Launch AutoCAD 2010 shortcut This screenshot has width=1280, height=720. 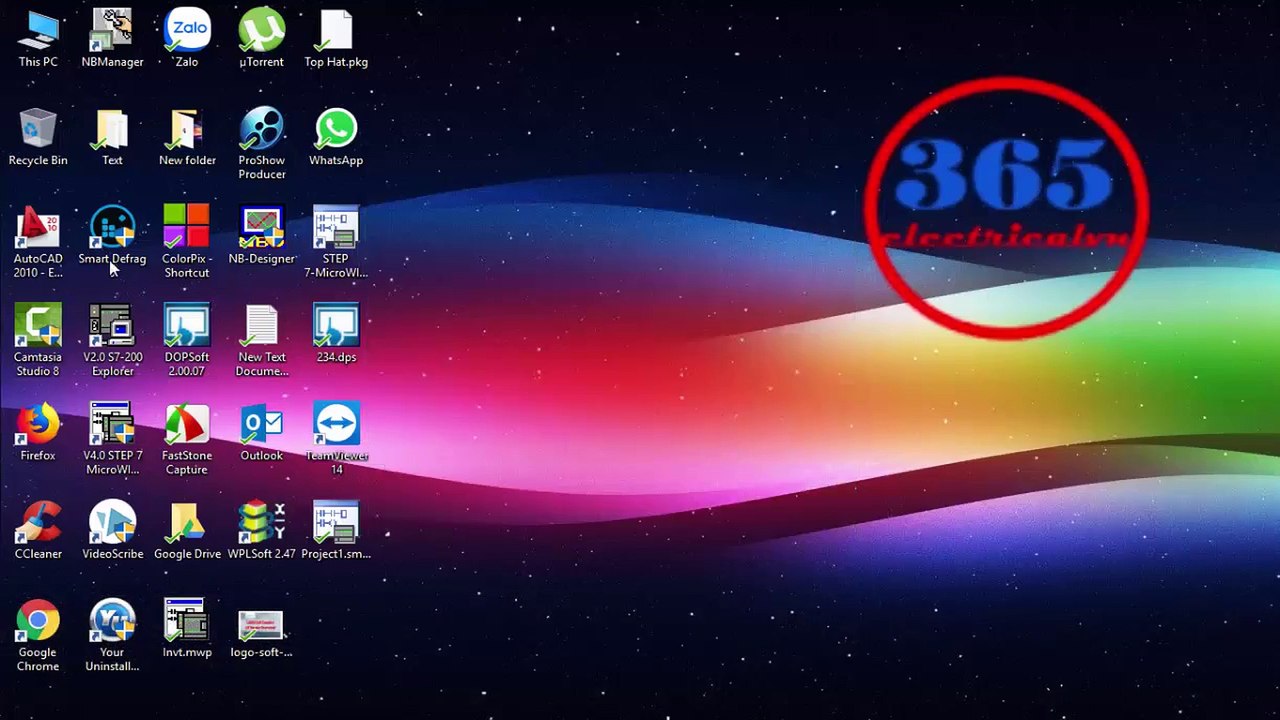(38, 242)
